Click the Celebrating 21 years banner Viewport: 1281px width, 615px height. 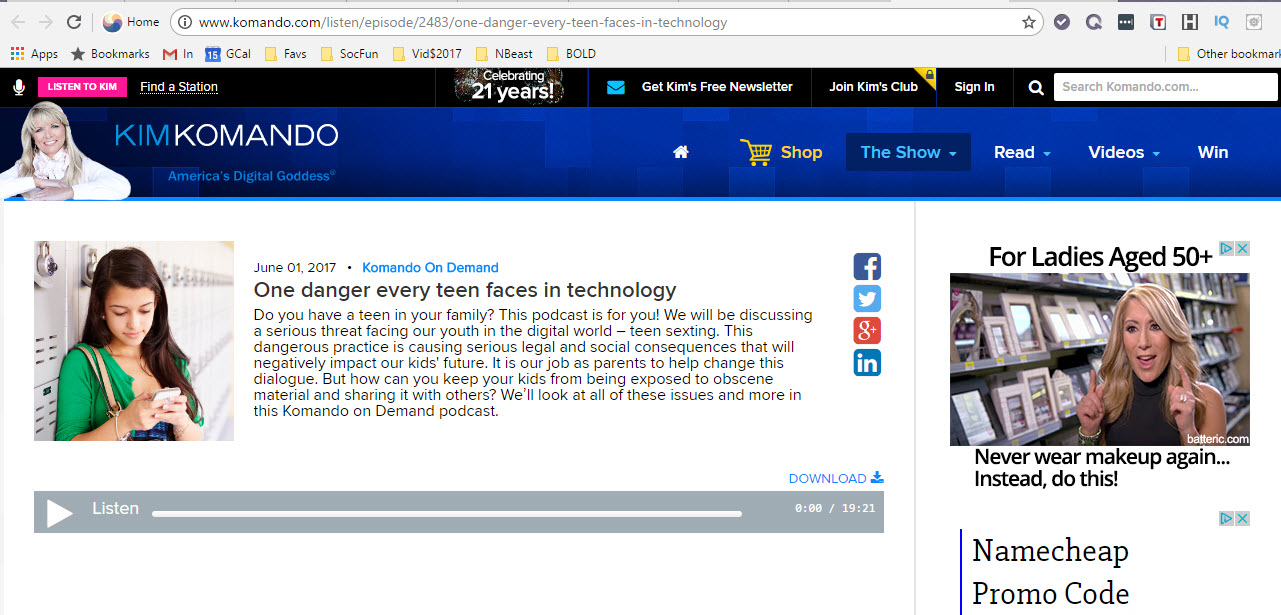coord(509,87)
